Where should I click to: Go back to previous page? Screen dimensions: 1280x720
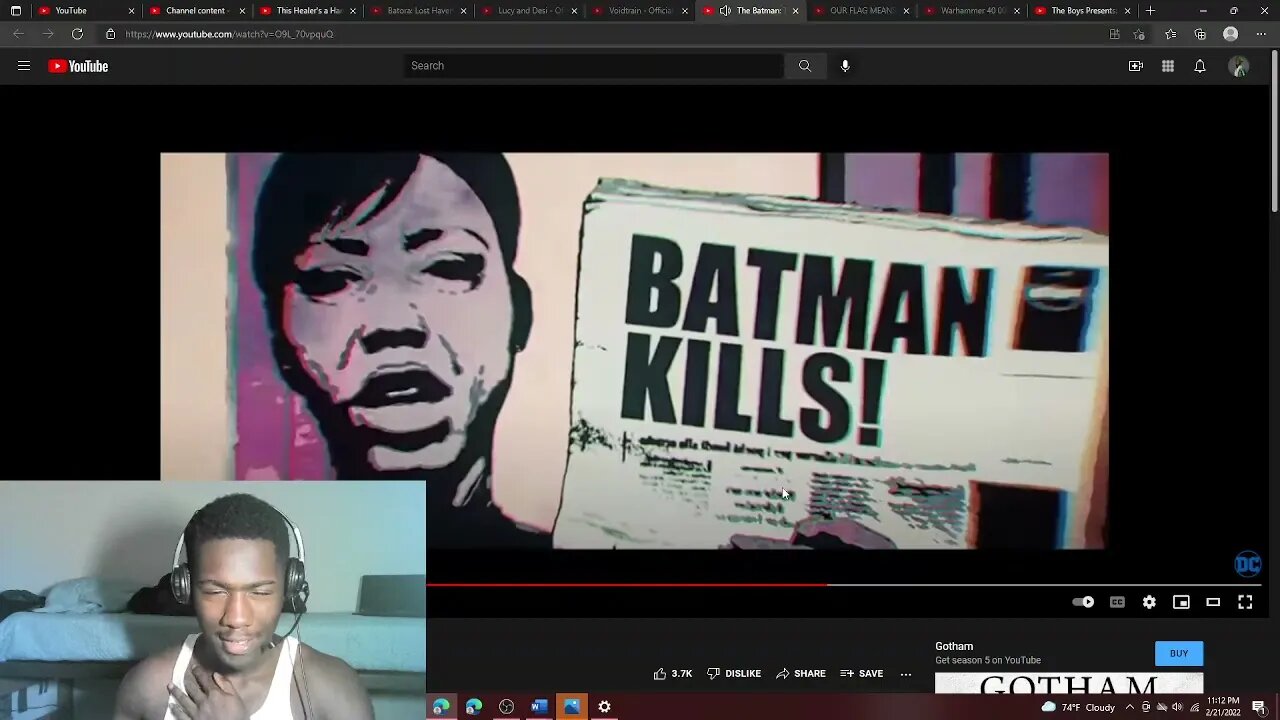pyautogui.click(x=18, y=34)
